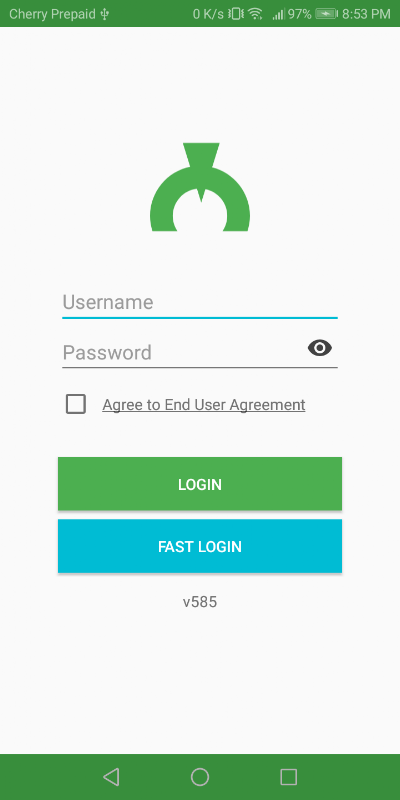The height and width of the screenshot is (800, 400).
Task: Tap the cellular signal strength icon
Action: click(x=278, y=14)
